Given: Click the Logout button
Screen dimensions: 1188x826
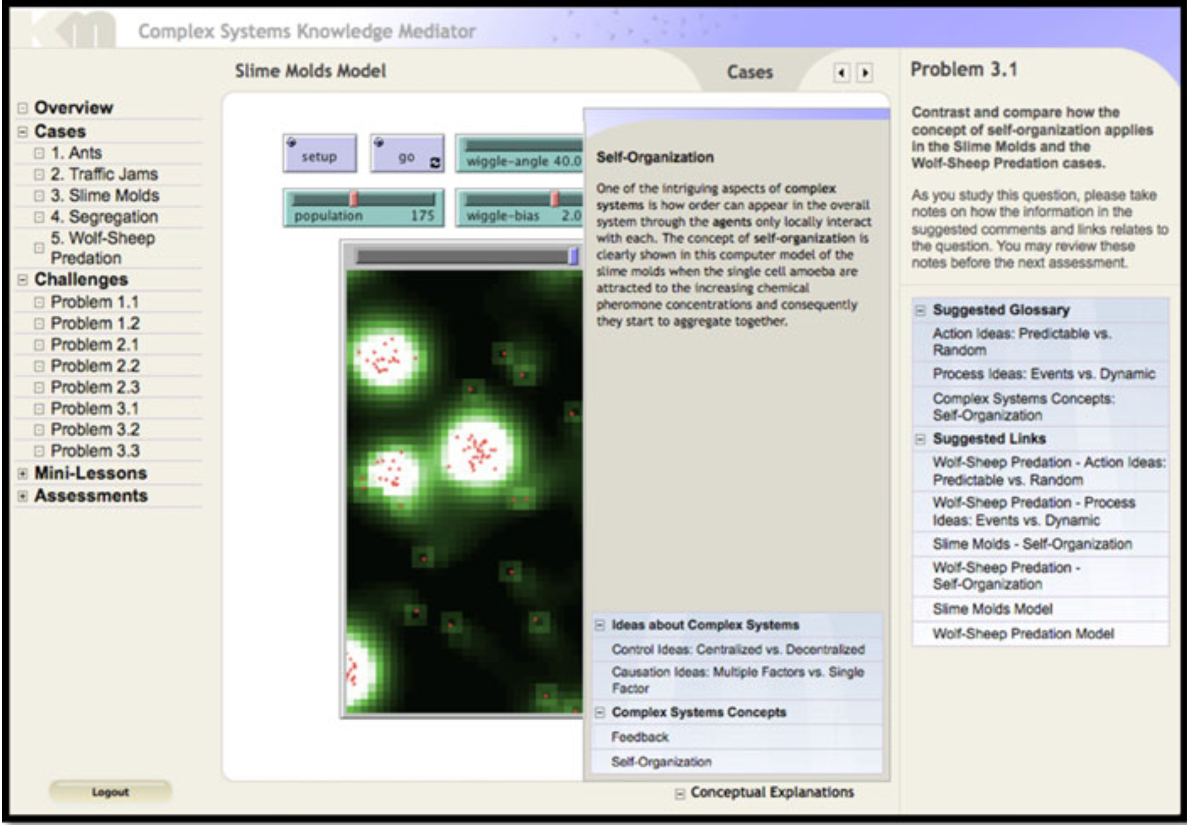Looking at the screenshot, I should (110, 792).
